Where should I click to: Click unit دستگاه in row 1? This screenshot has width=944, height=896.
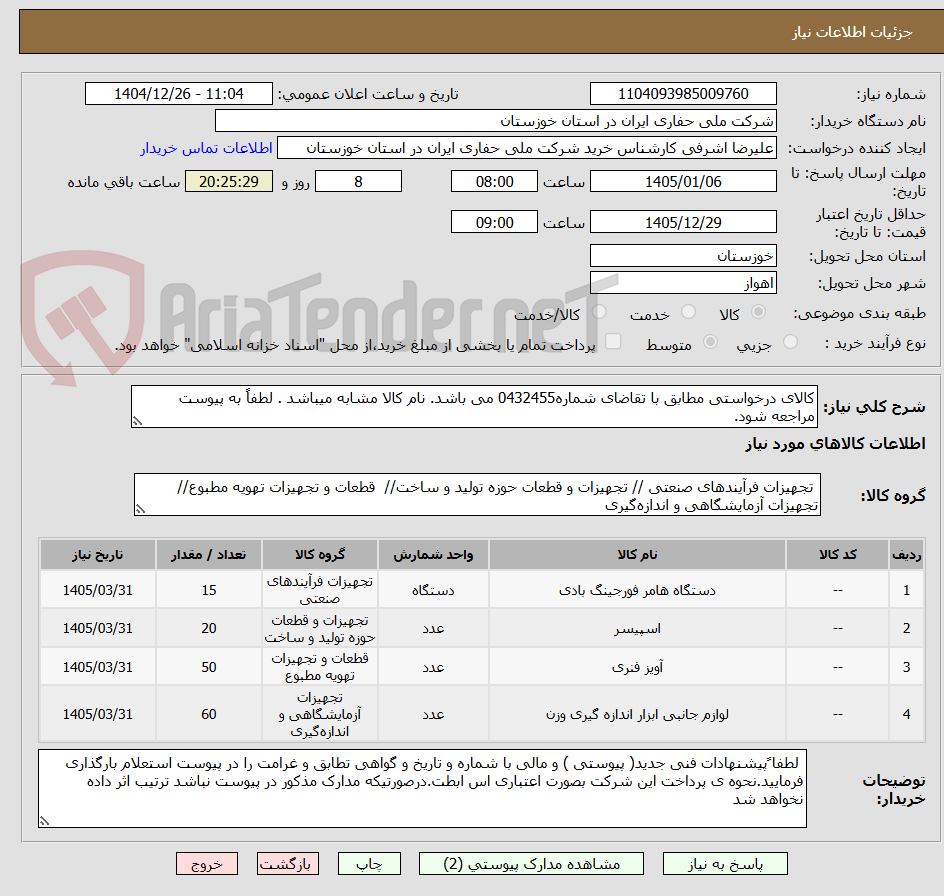point(433,591)
